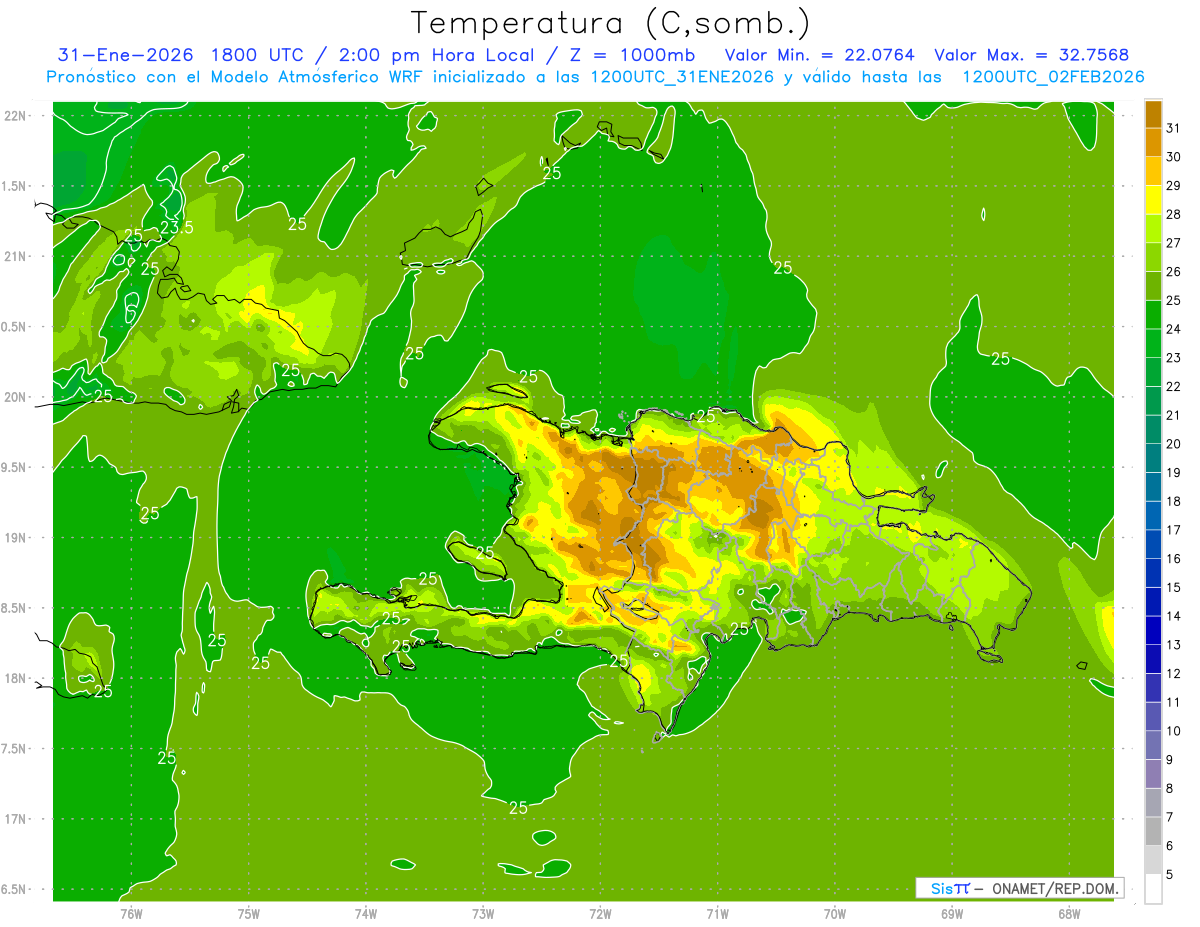The height and width of the screenshot is (927, 1200).
Task: Select the "Z = 1000mb" level text
Action: pyautogui.click(x=632, y=55)
